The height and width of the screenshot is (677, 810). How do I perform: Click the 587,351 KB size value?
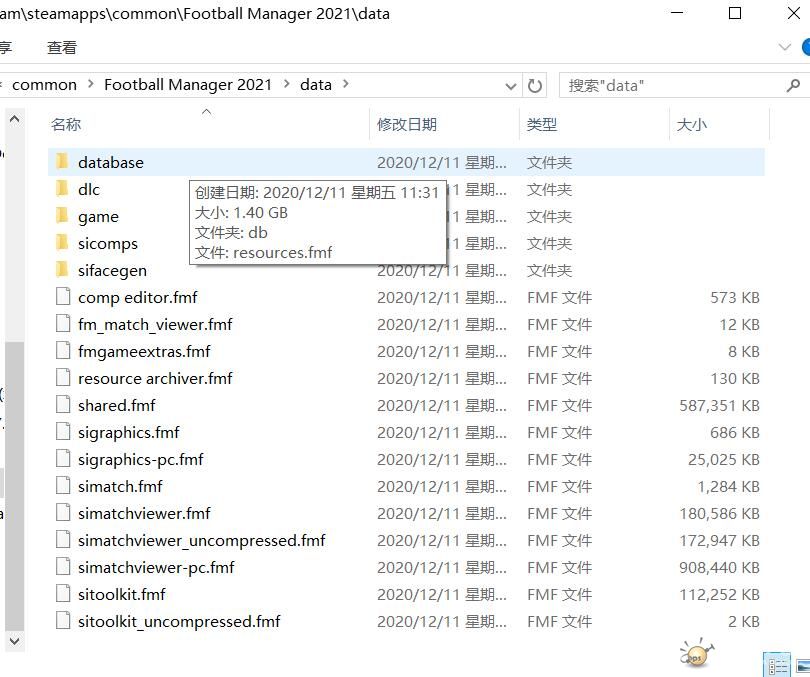point(719,405)
